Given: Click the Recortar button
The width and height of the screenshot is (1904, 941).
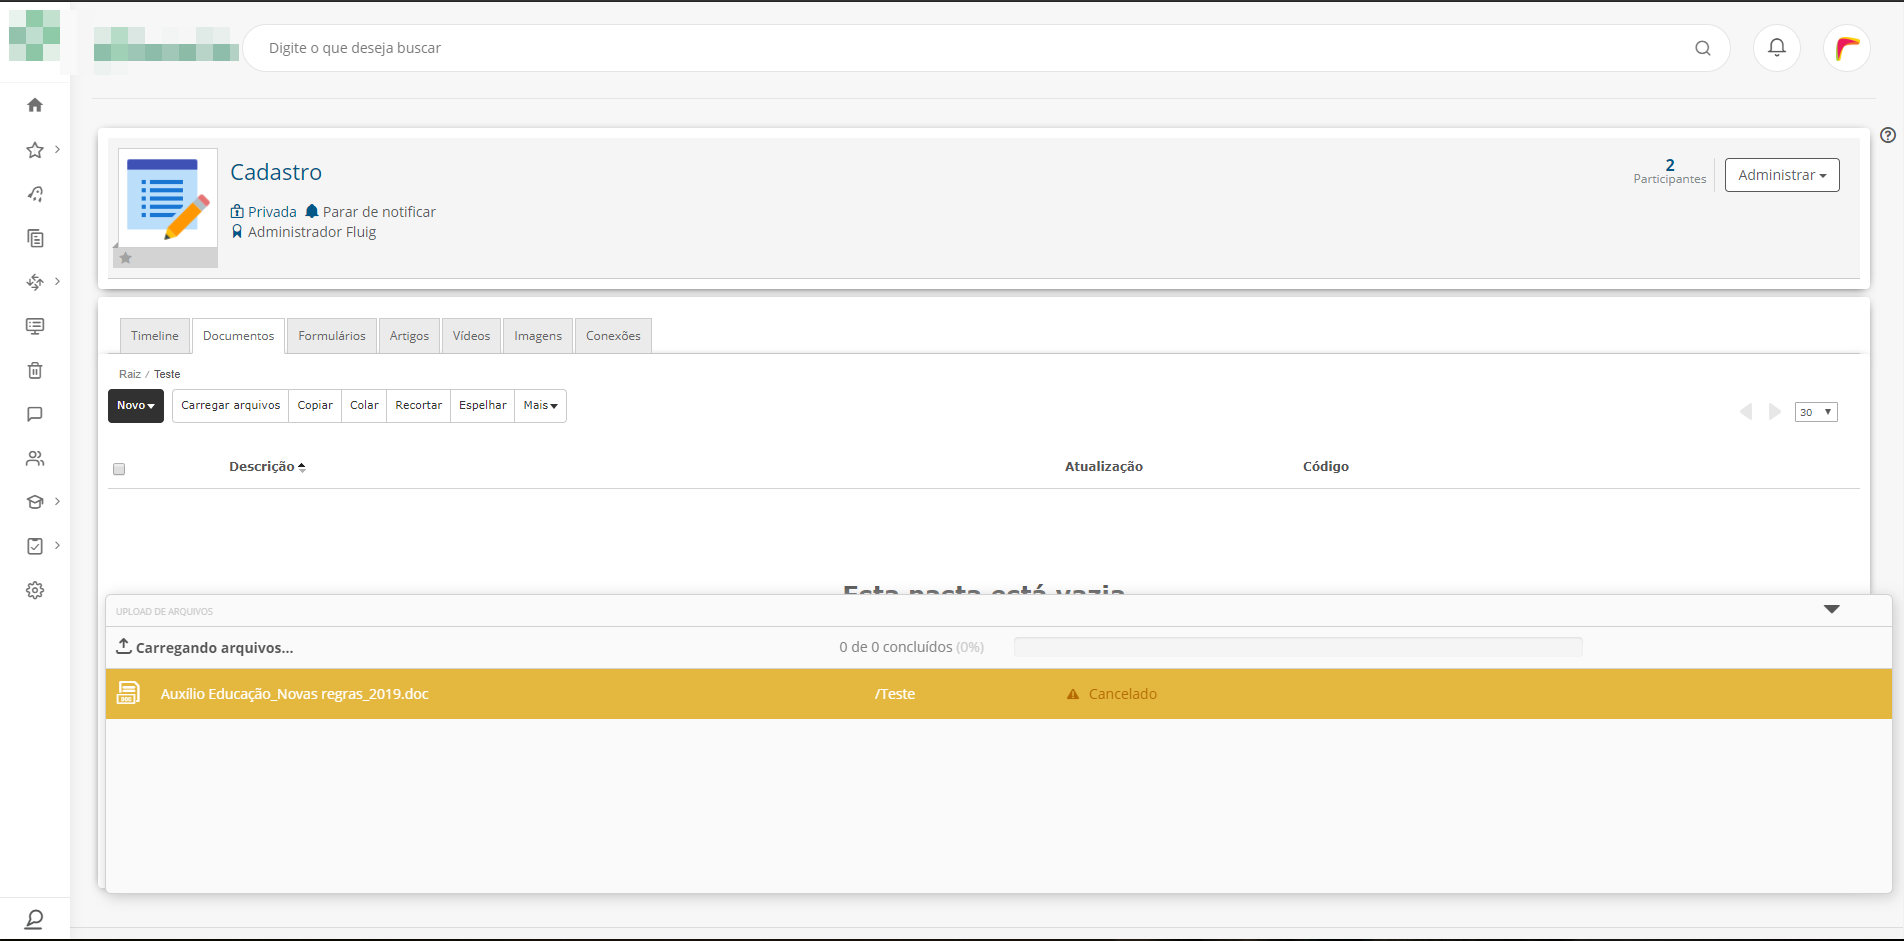Looking at the screenshot, I should pos(418,406).
